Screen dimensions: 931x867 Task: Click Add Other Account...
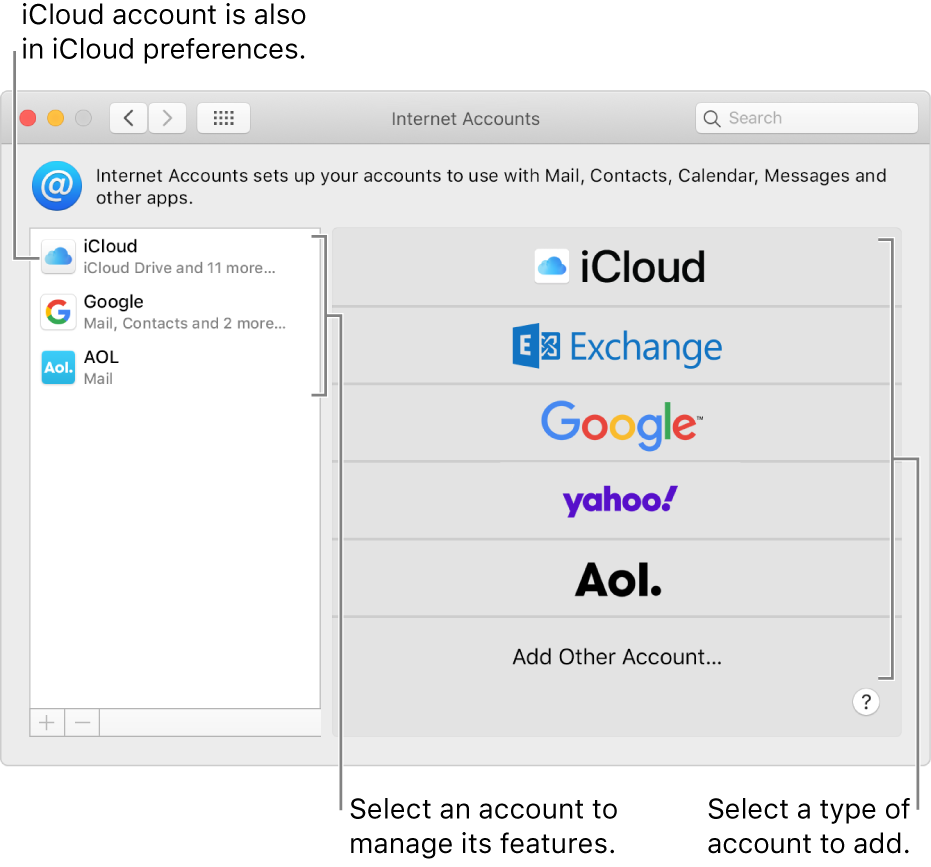(x=616, y=657)
